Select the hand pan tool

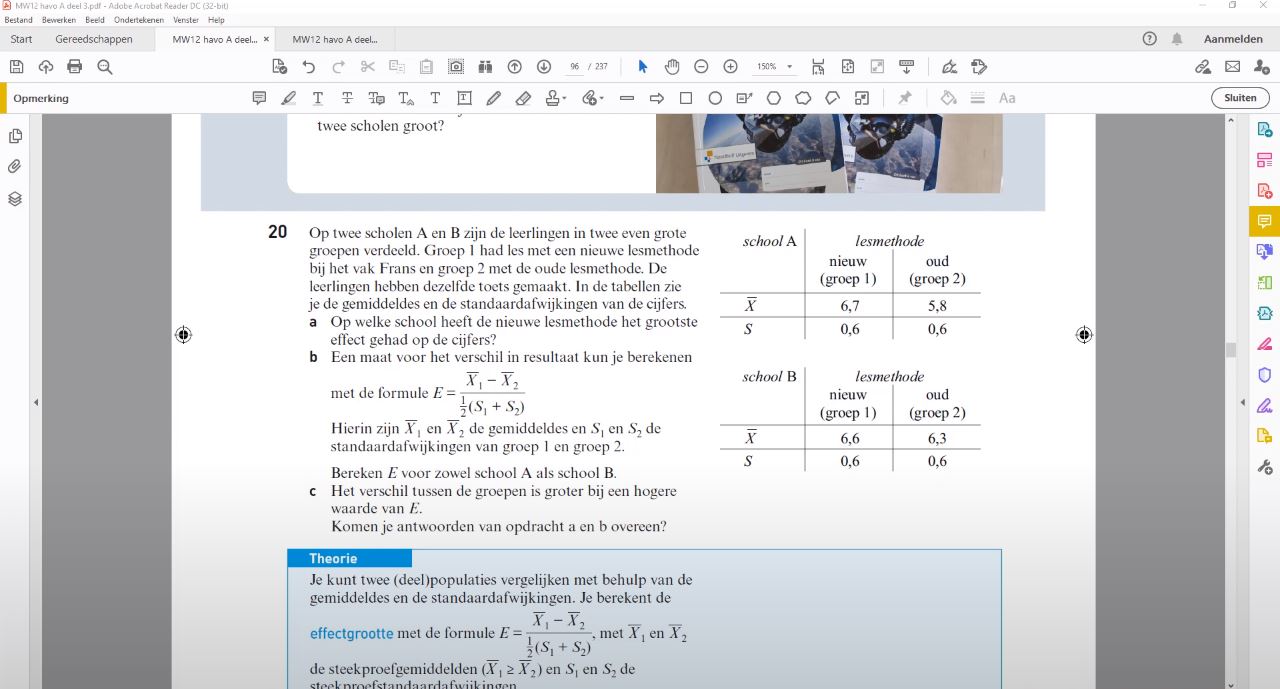(x=672, y=67)
